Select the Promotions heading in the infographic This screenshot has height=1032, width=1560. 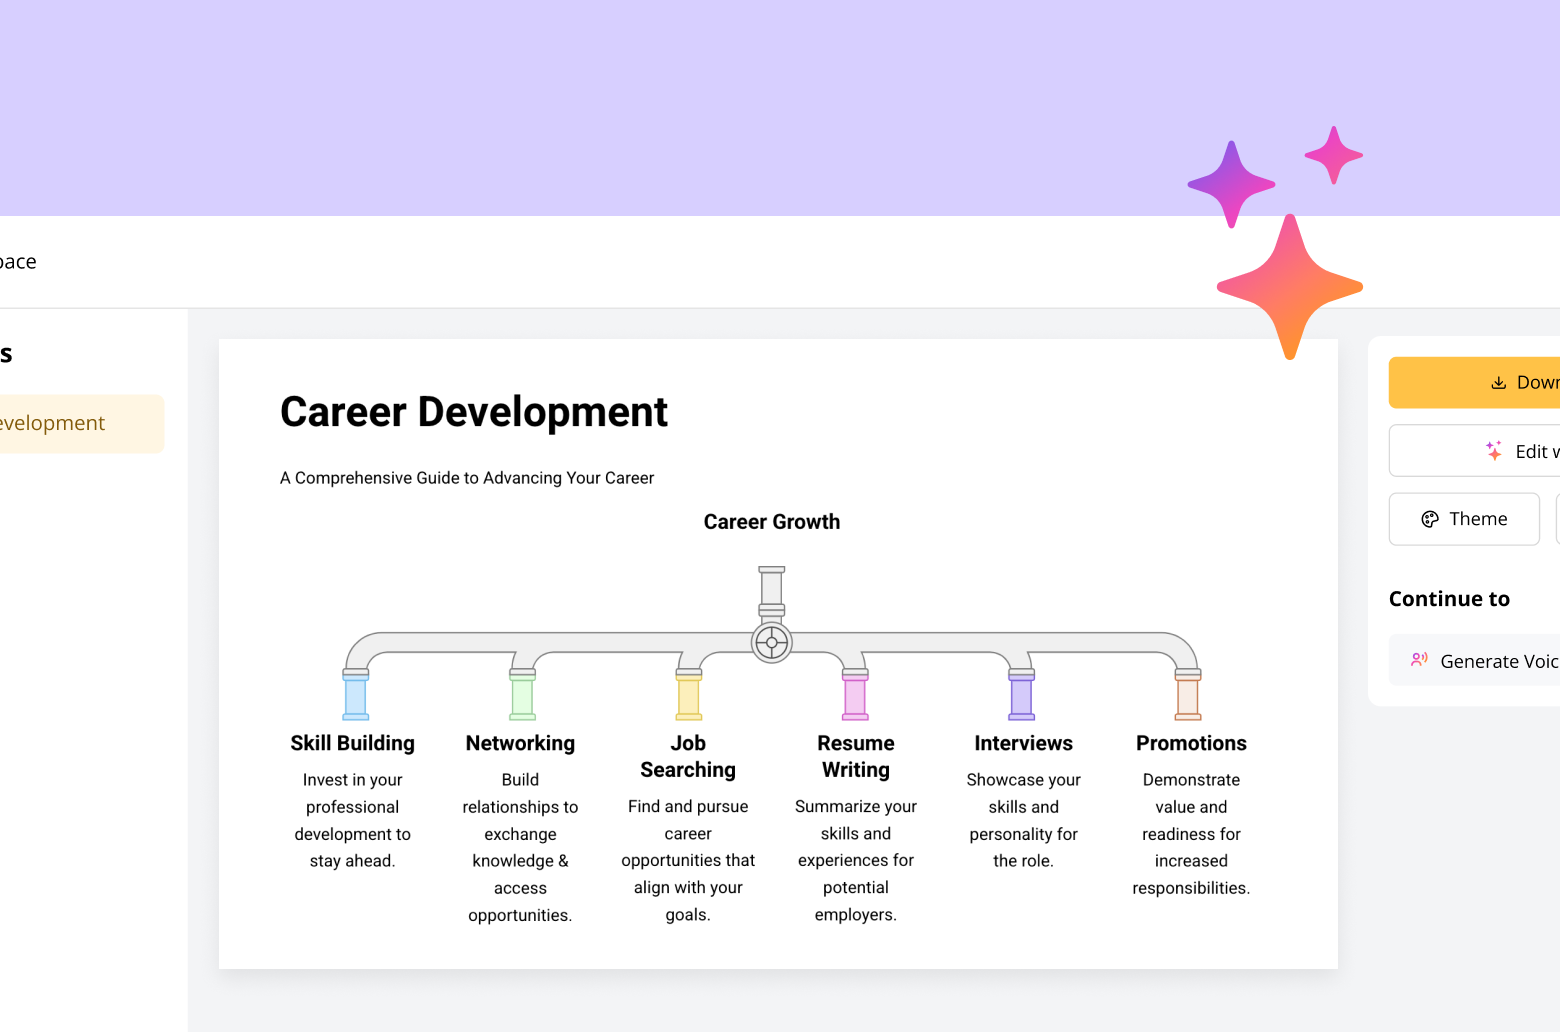point(1191,743)
